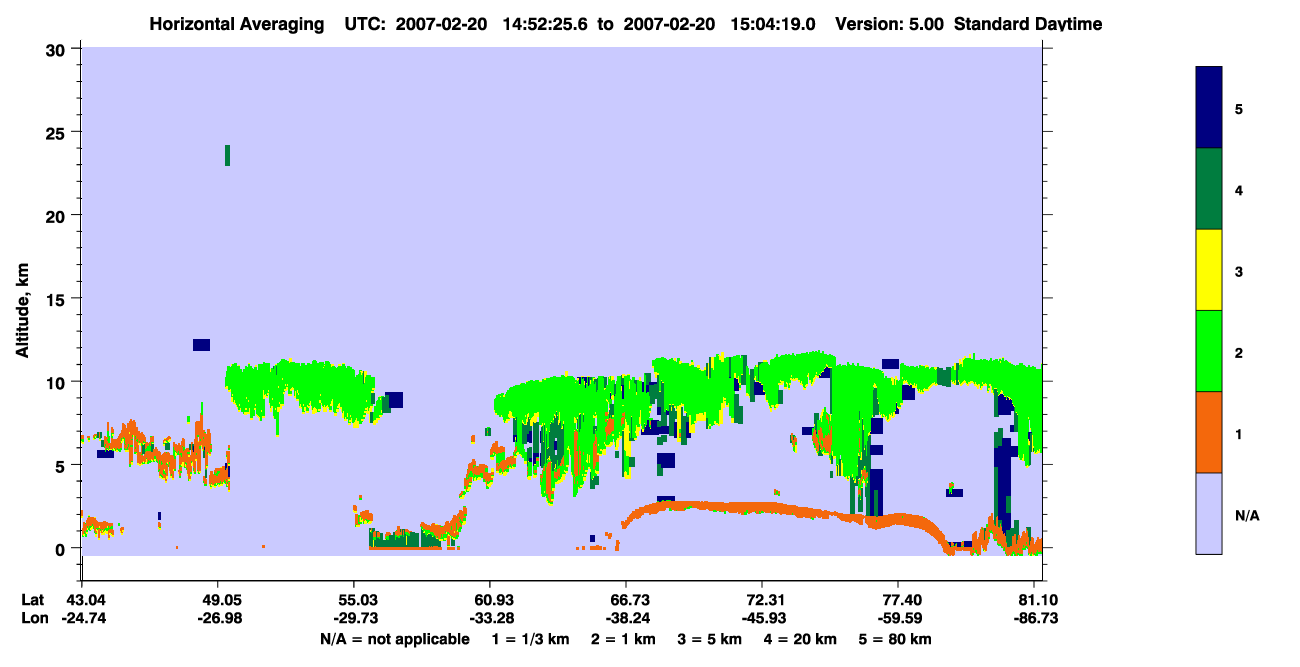Click the yellow swatch labeled 3
The height and width of the screenshot is (667, 1300).
[1209, 270]
